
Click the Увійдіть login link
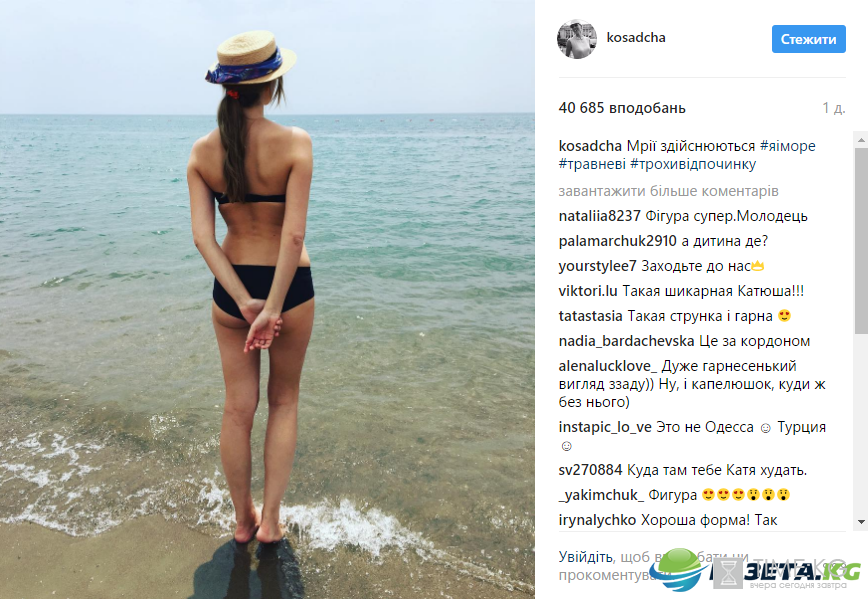(586, 557)
